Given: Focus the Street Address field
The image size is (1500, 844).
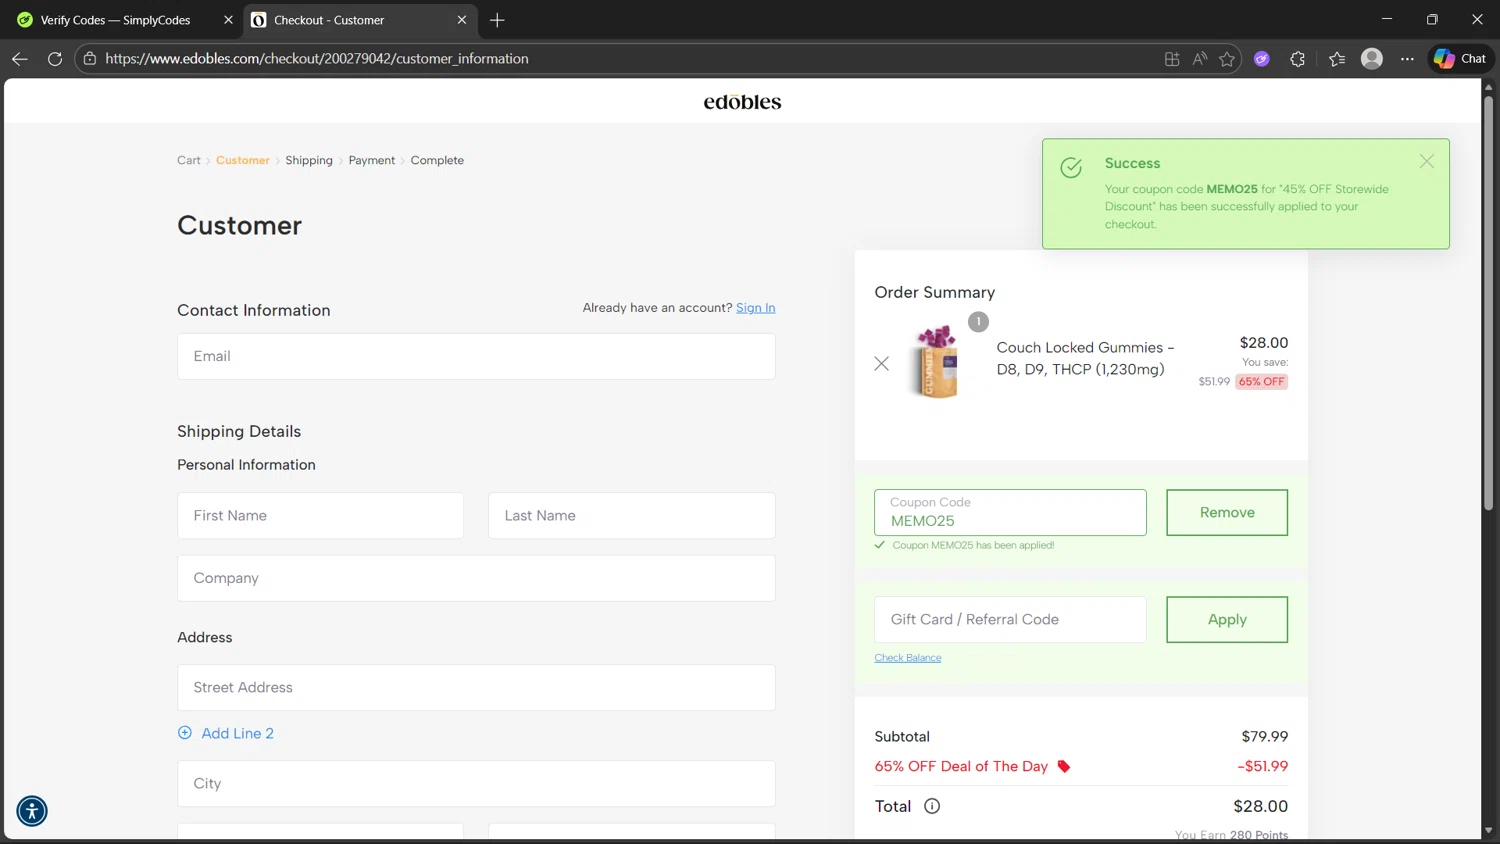Looking at the screenshot, I should [x=476, y=688].
